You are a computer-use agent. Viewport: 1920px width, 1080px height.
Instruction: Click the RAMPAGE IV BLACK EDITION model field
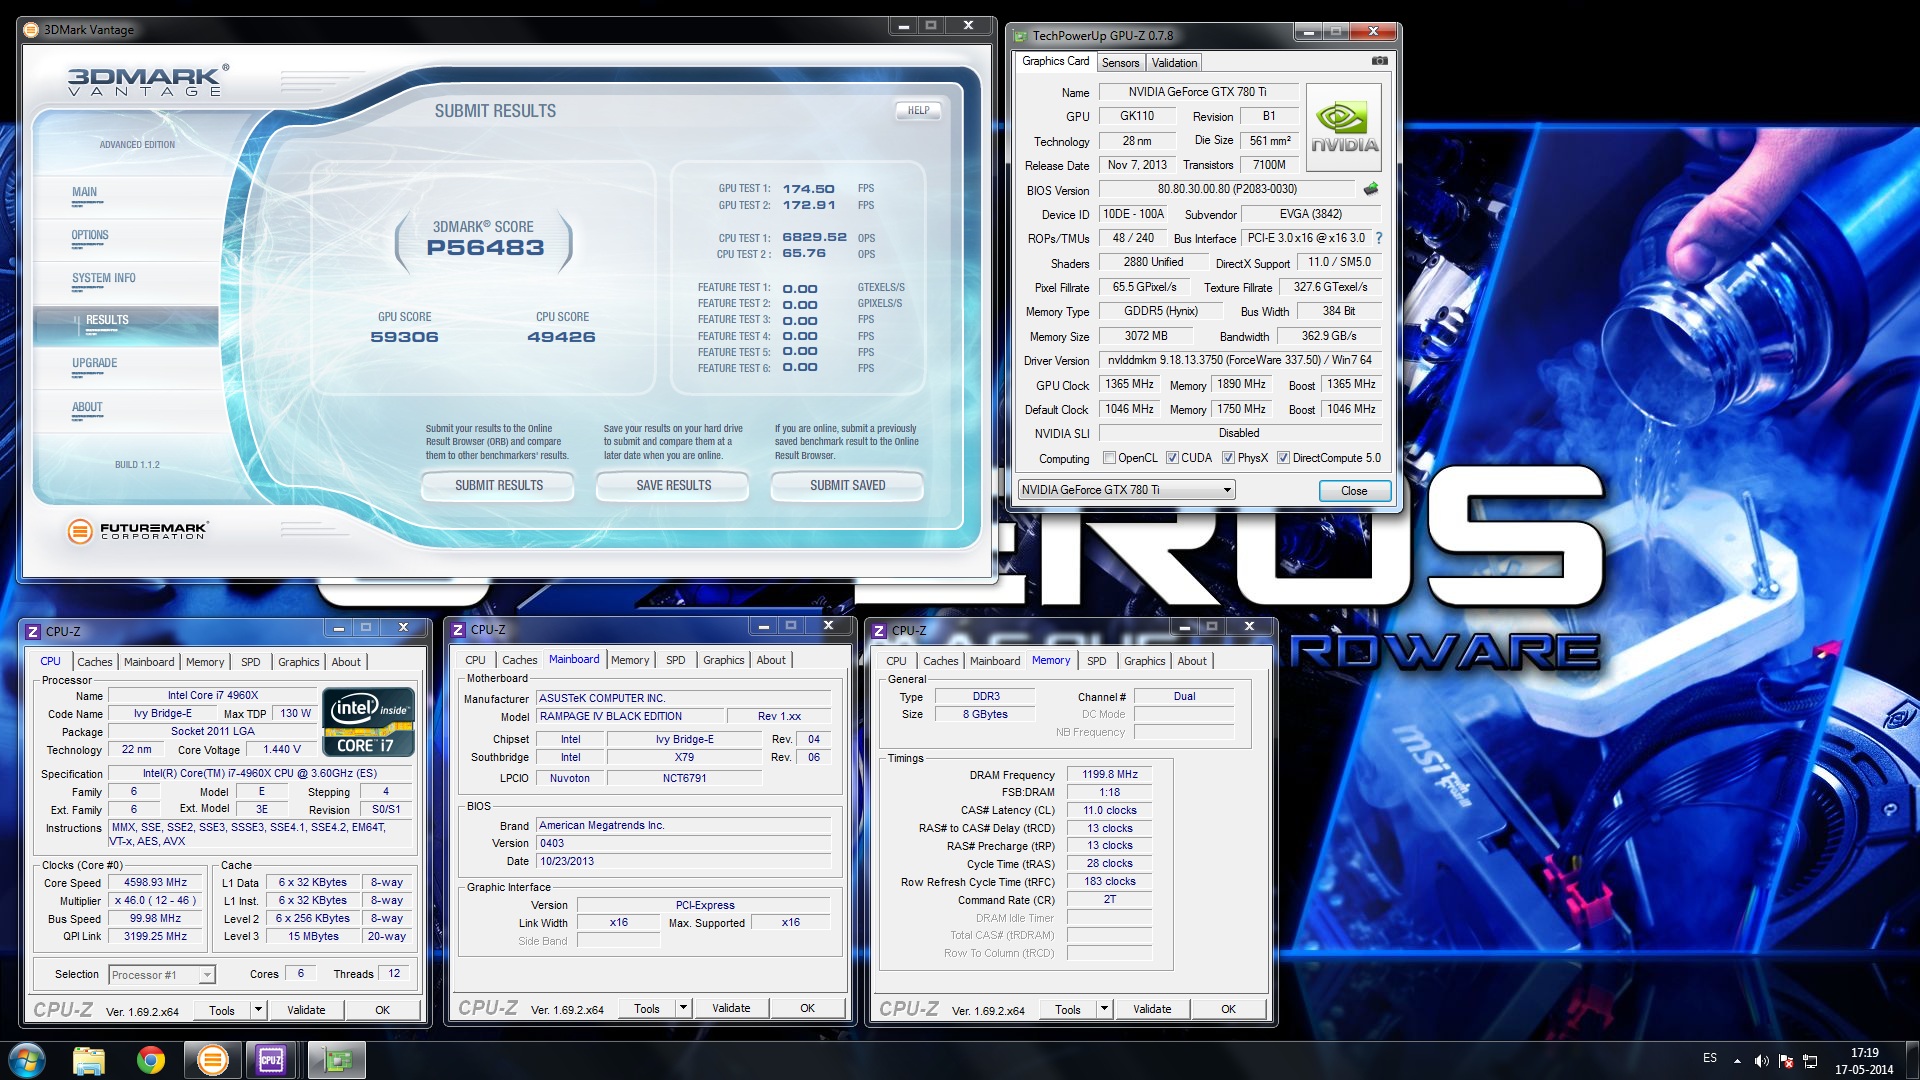click(x=630, y=716)
